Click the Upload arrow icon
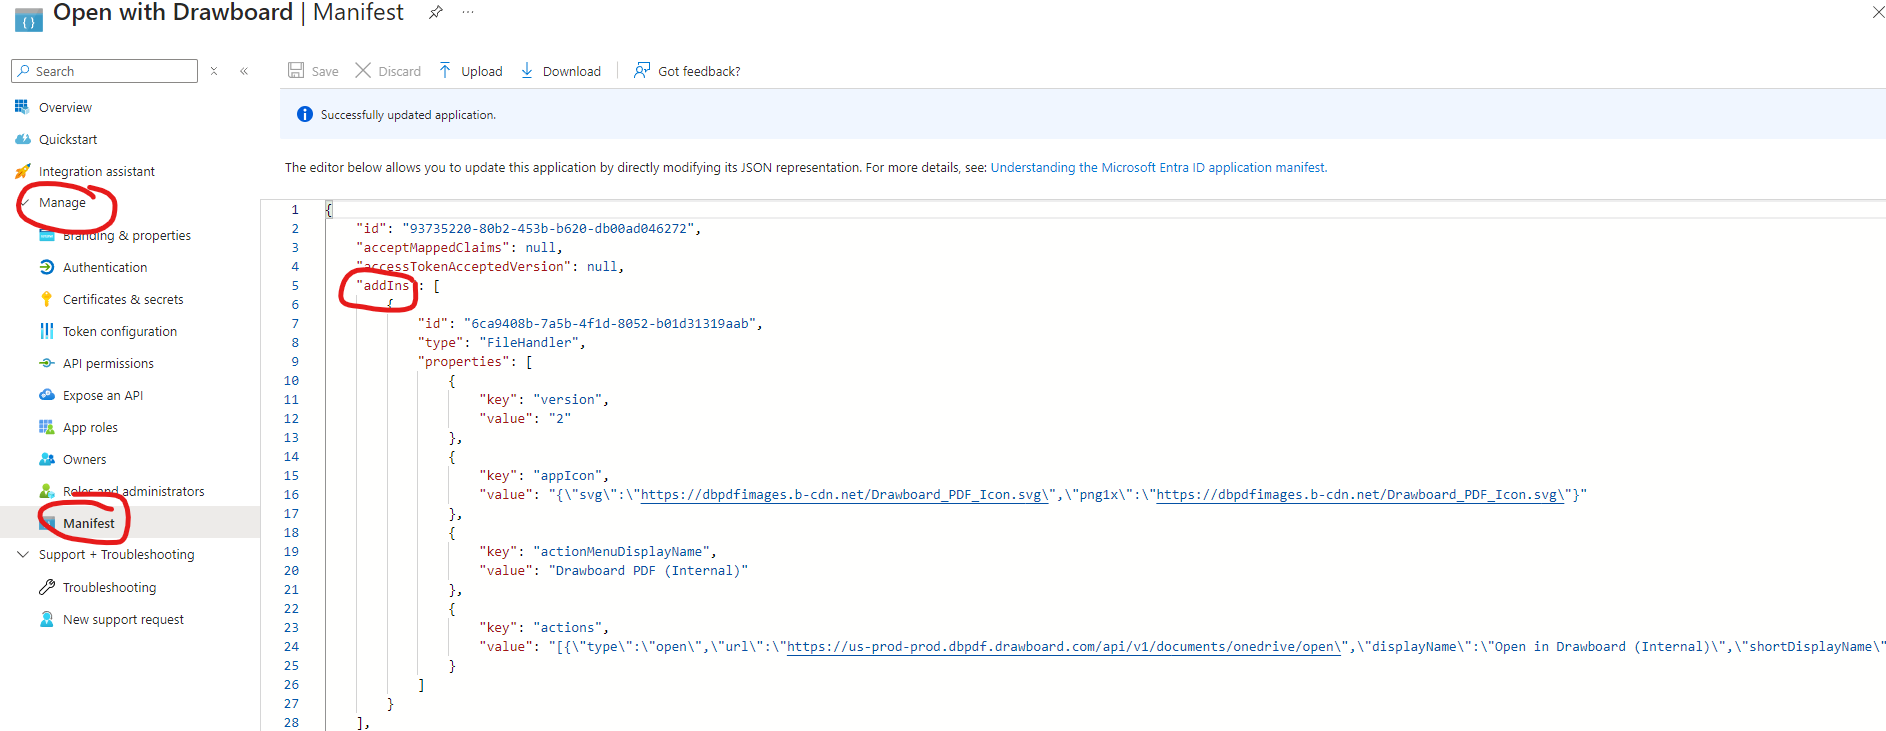Screen dimensions: 1886x731 click(x=445, y=70)
